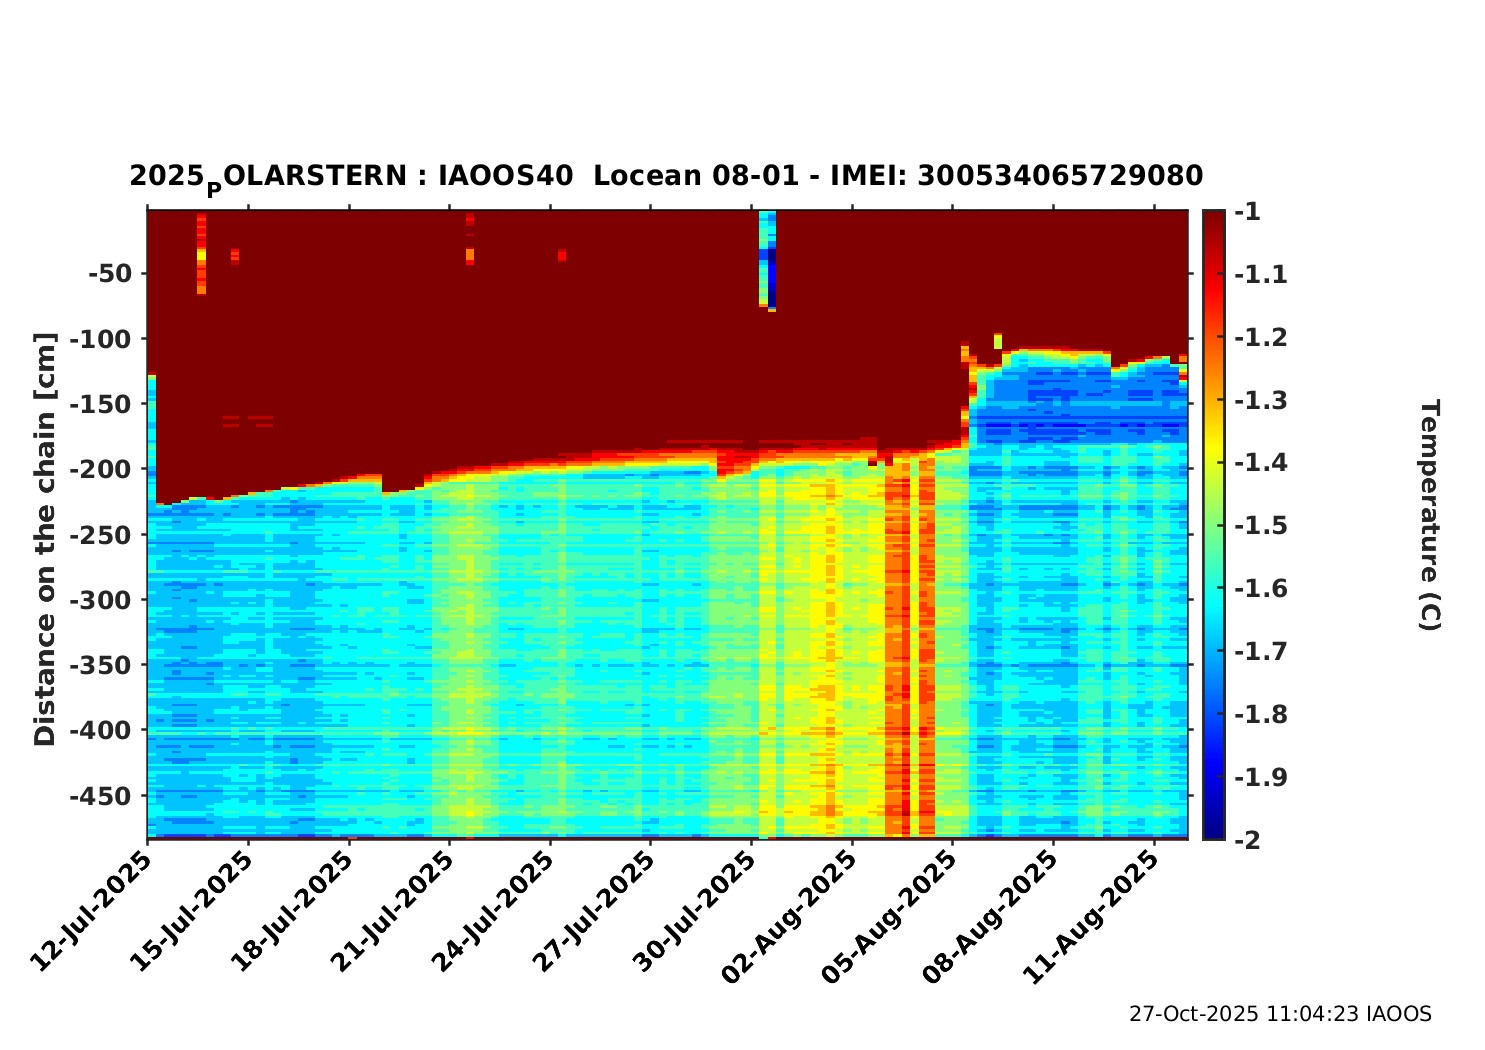
Task: Click the timestamp '27-Oct-2025 11:04:23 IAOOS'
Action: tap(1280, 1014)
